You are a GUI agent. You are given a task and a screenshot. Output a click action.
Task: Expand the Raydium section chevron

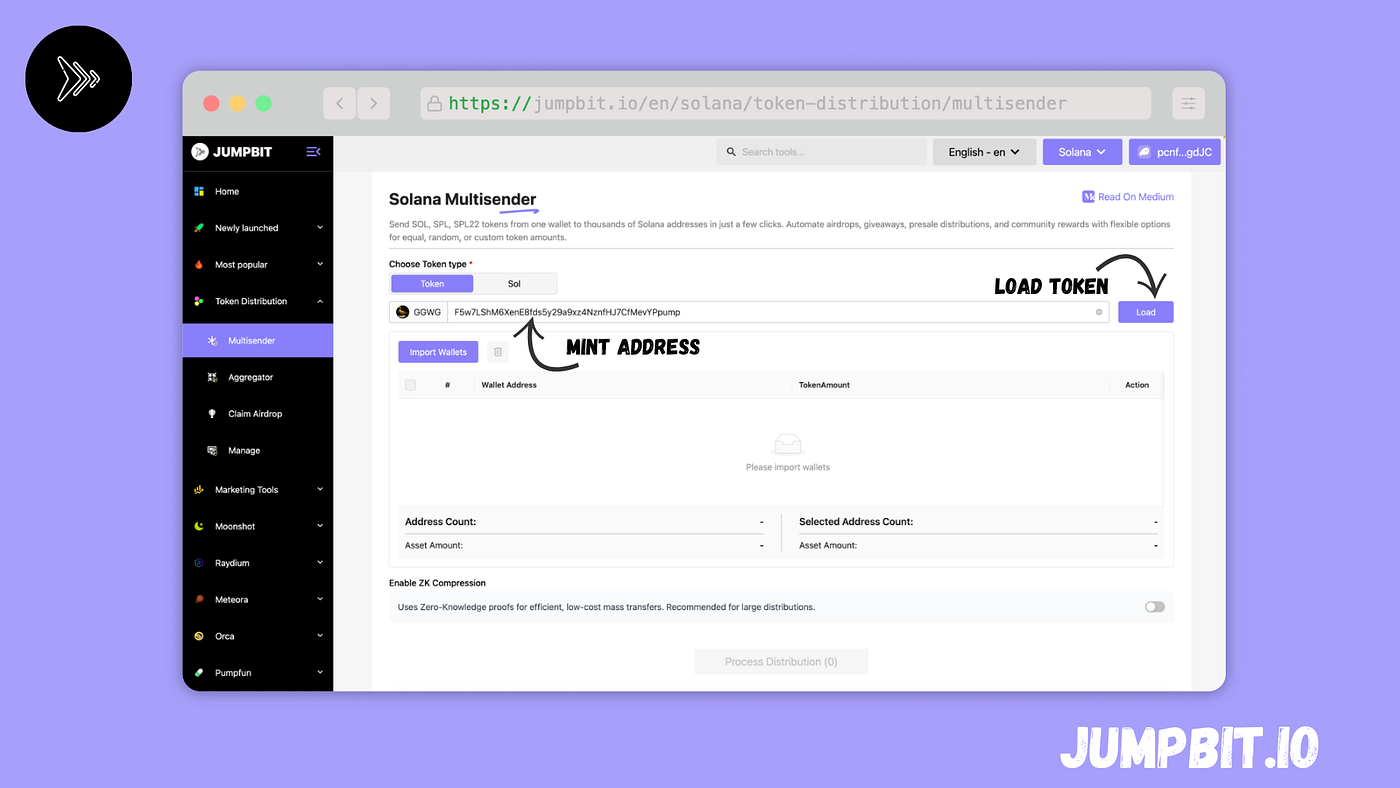(320, 563)
